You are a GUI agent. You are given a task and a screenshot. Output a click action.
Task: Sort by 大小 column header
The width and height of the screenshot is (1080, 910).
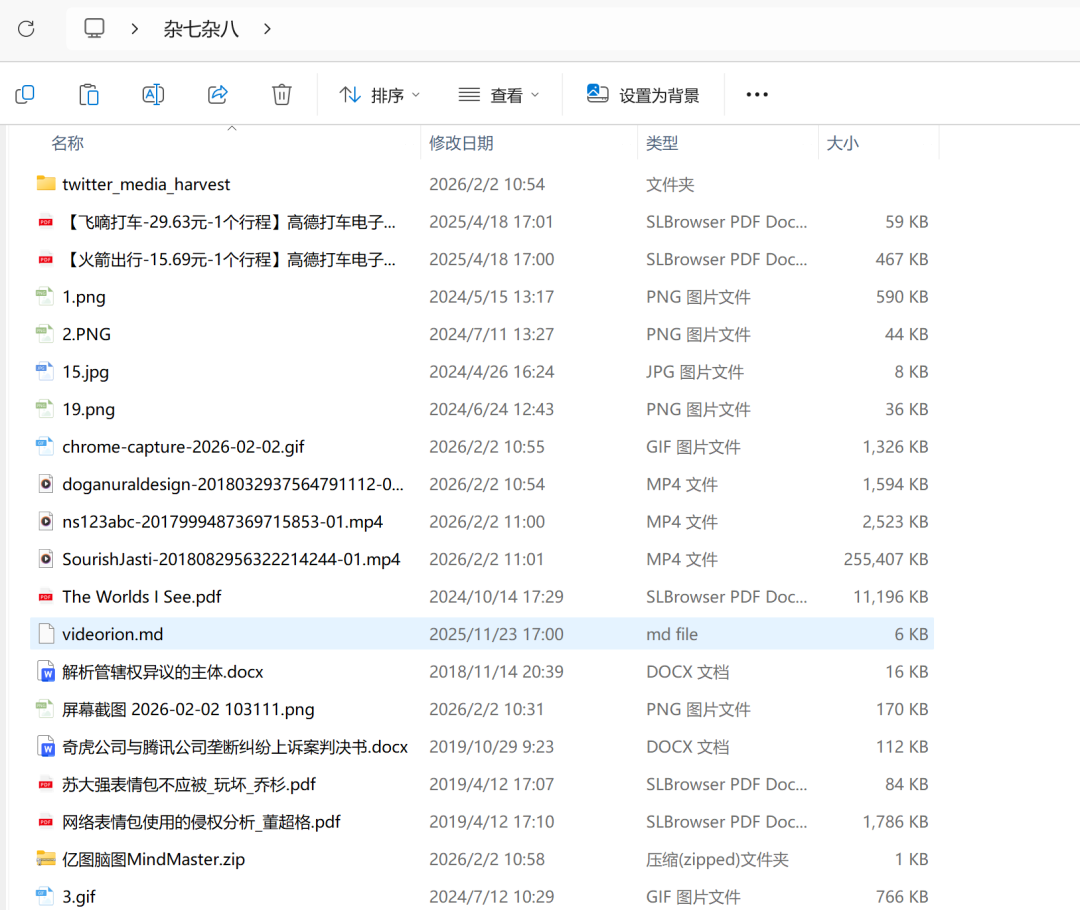point(842,143)
